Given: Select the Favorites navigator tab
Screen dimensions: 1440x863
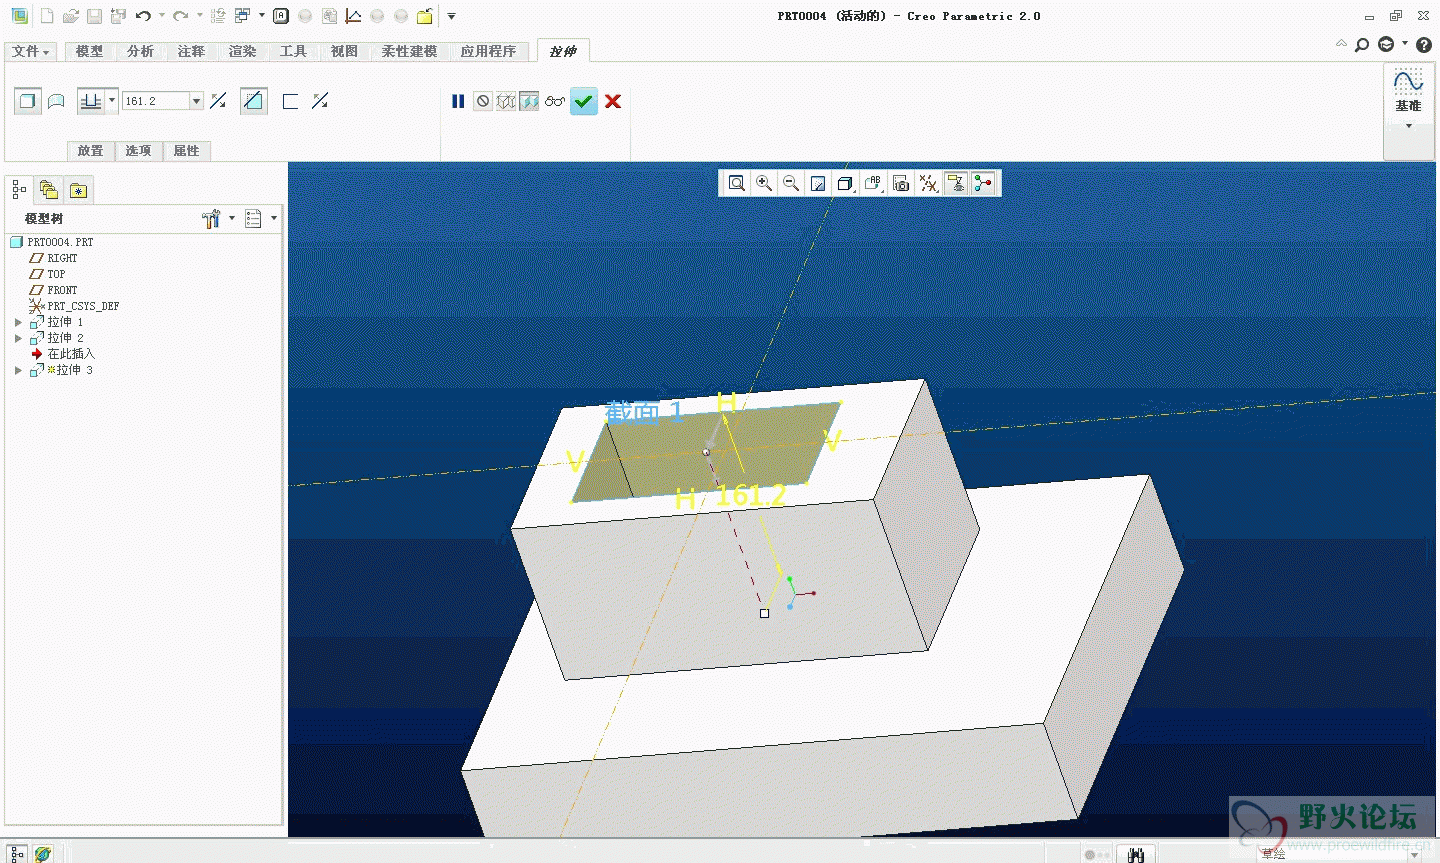Looking at the screenshot, I should (78, 190).
